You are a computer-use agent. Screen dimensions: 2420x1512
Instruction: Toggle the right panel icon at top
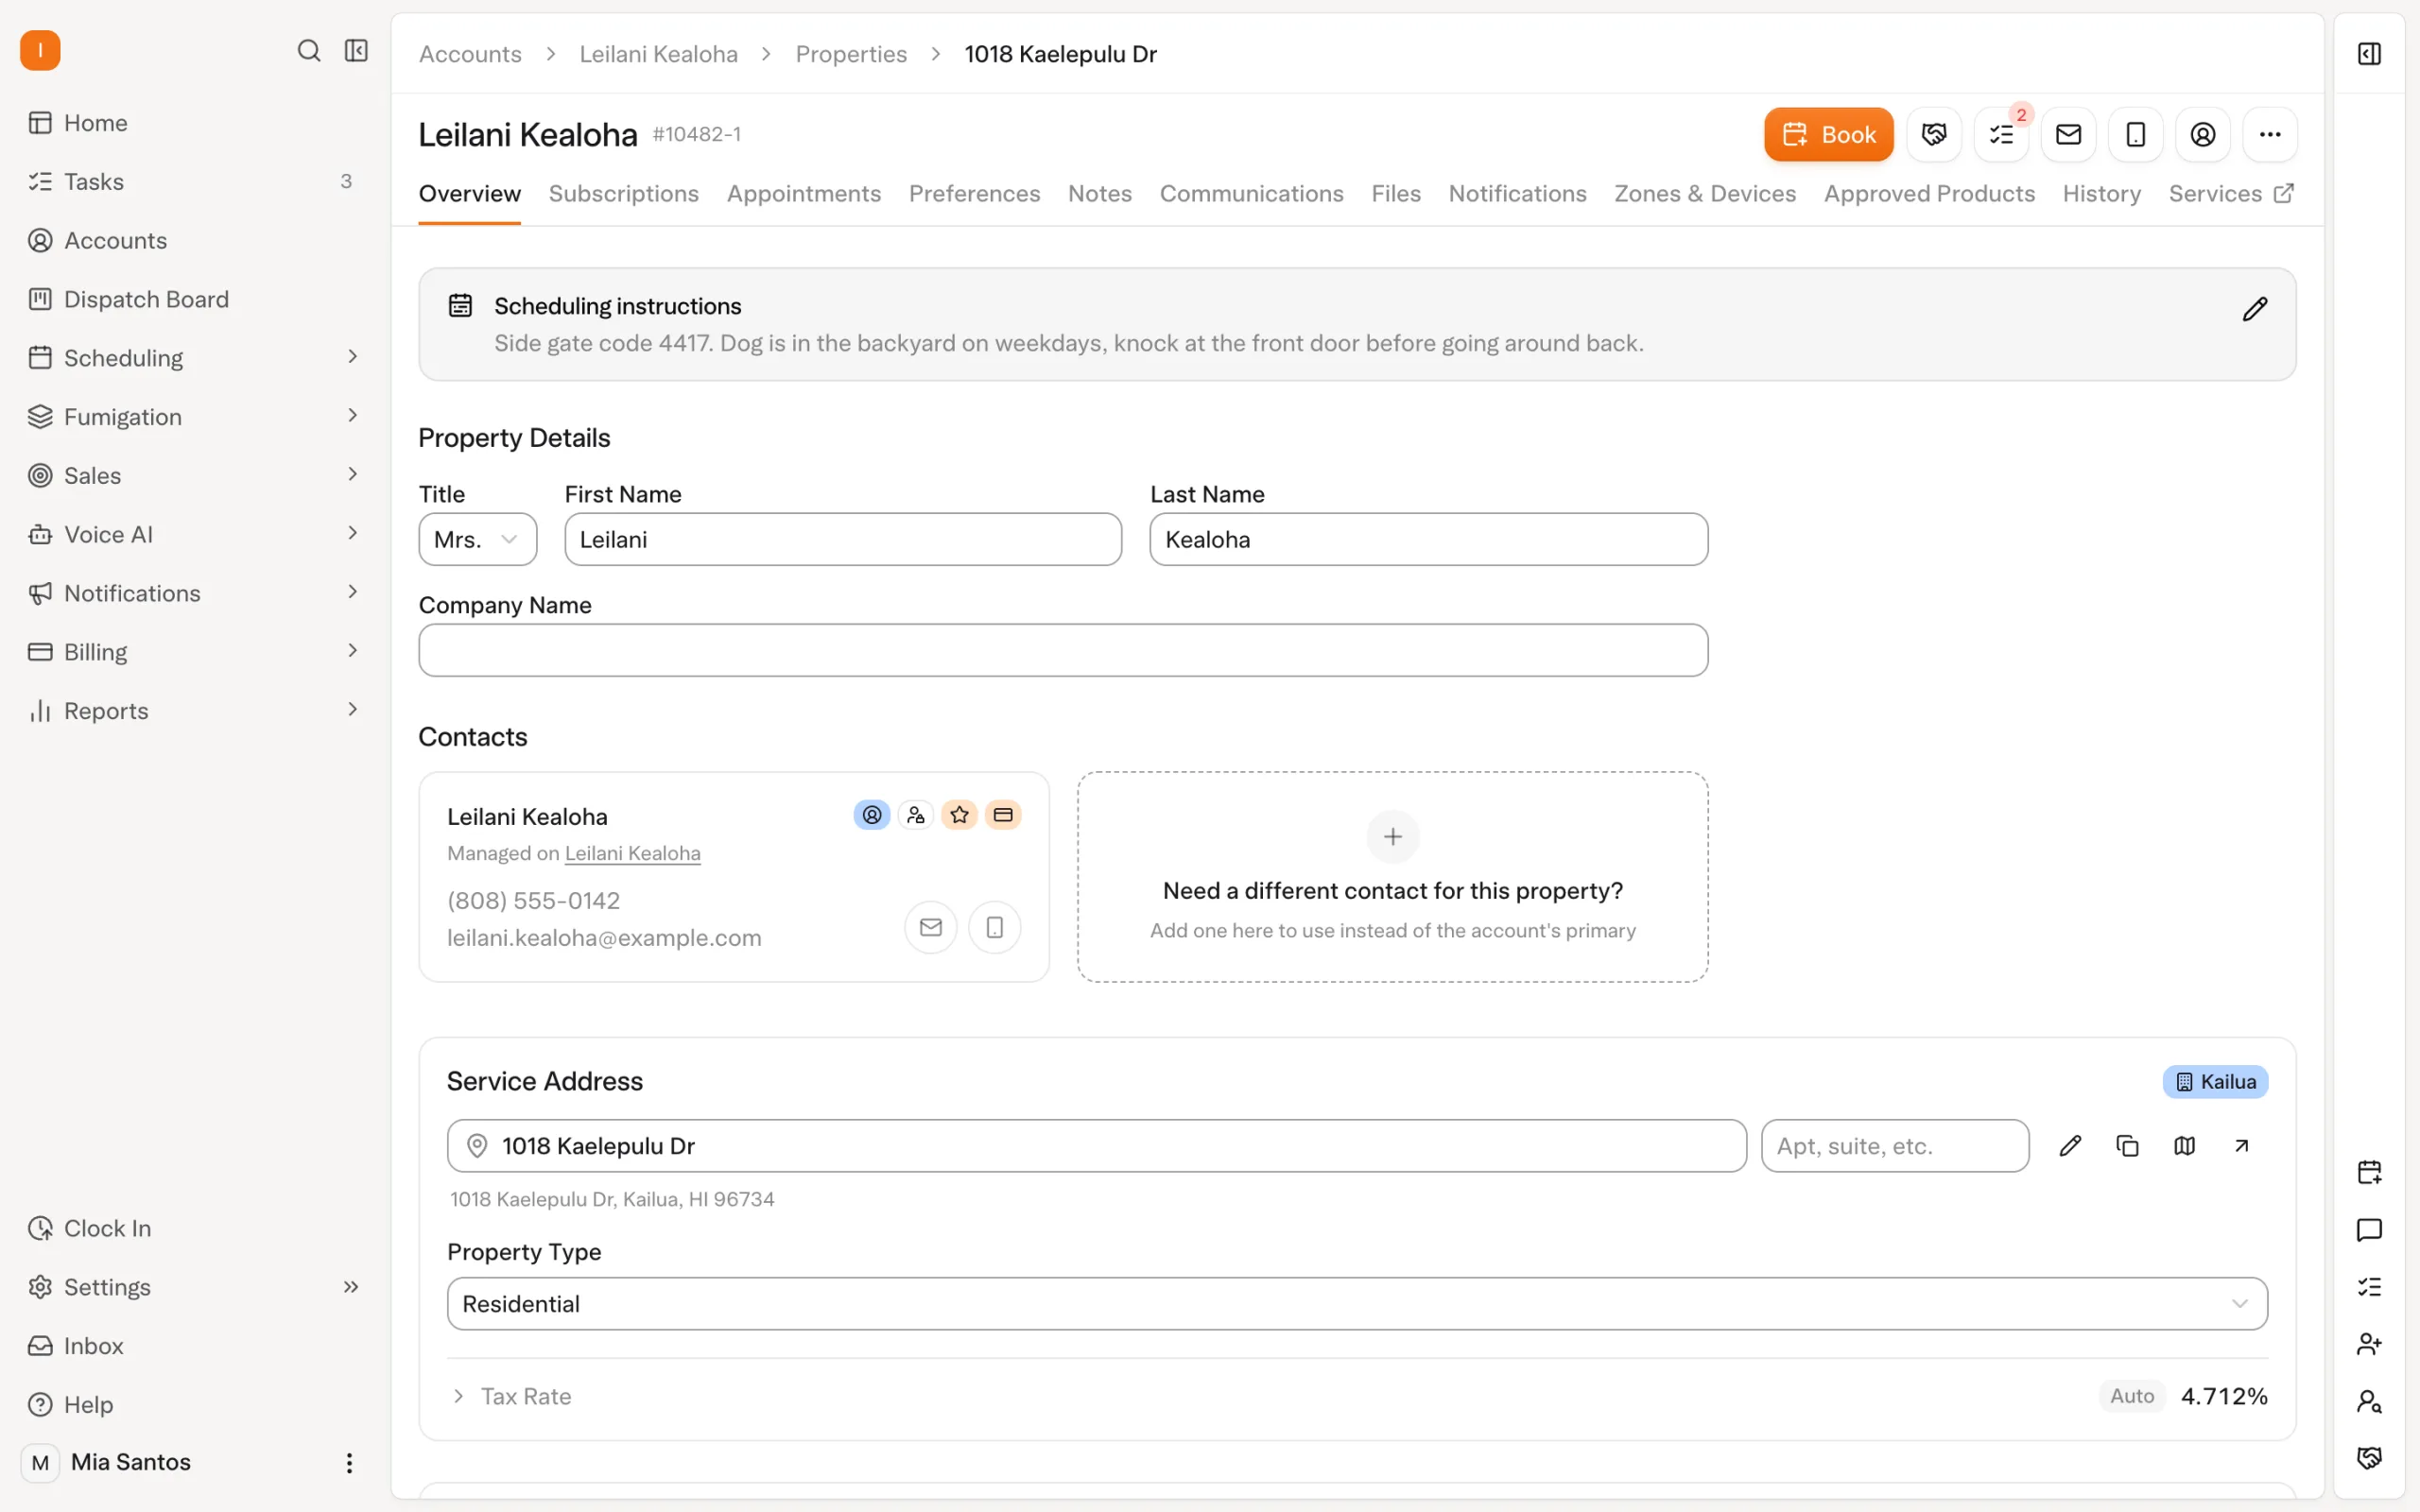pos(2369,53)
